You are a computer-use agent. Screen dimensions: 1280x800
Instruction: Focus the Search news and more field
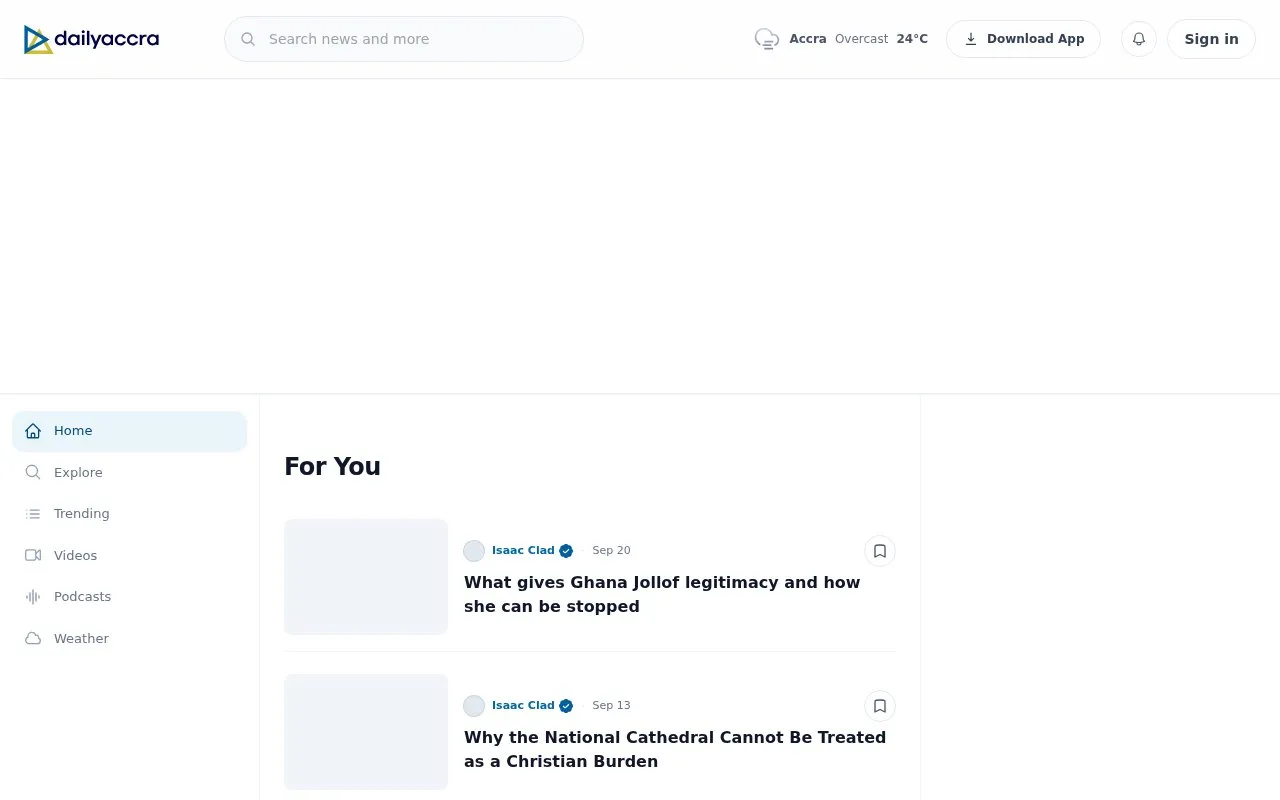[x=404, y=39]
